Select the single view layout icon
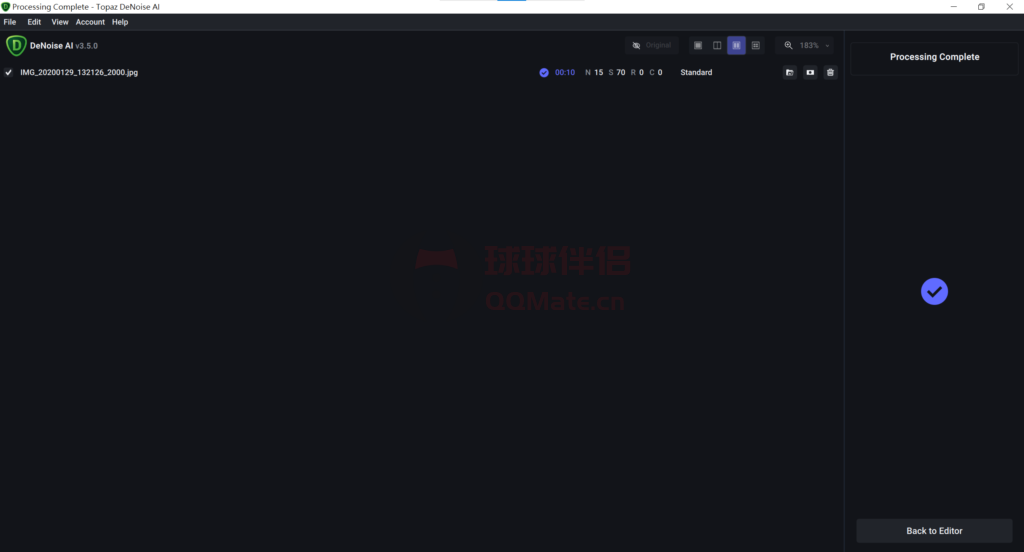1024x552 pixels. pyautogui.click(x=698, y=46)
